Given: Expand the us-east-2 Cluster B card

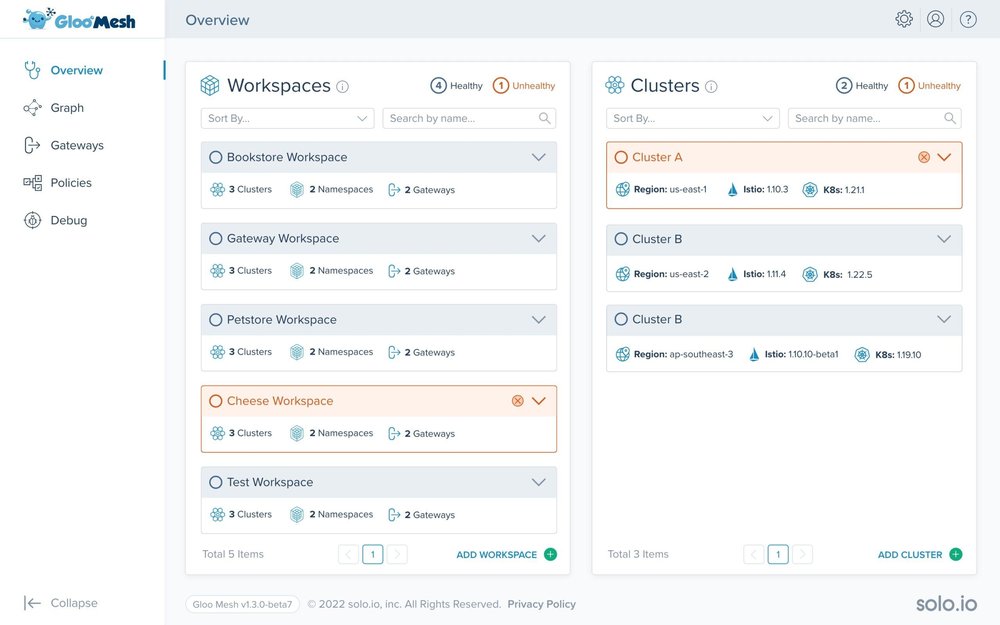Looking at the screenshot, I should click(x=944, y=239).
